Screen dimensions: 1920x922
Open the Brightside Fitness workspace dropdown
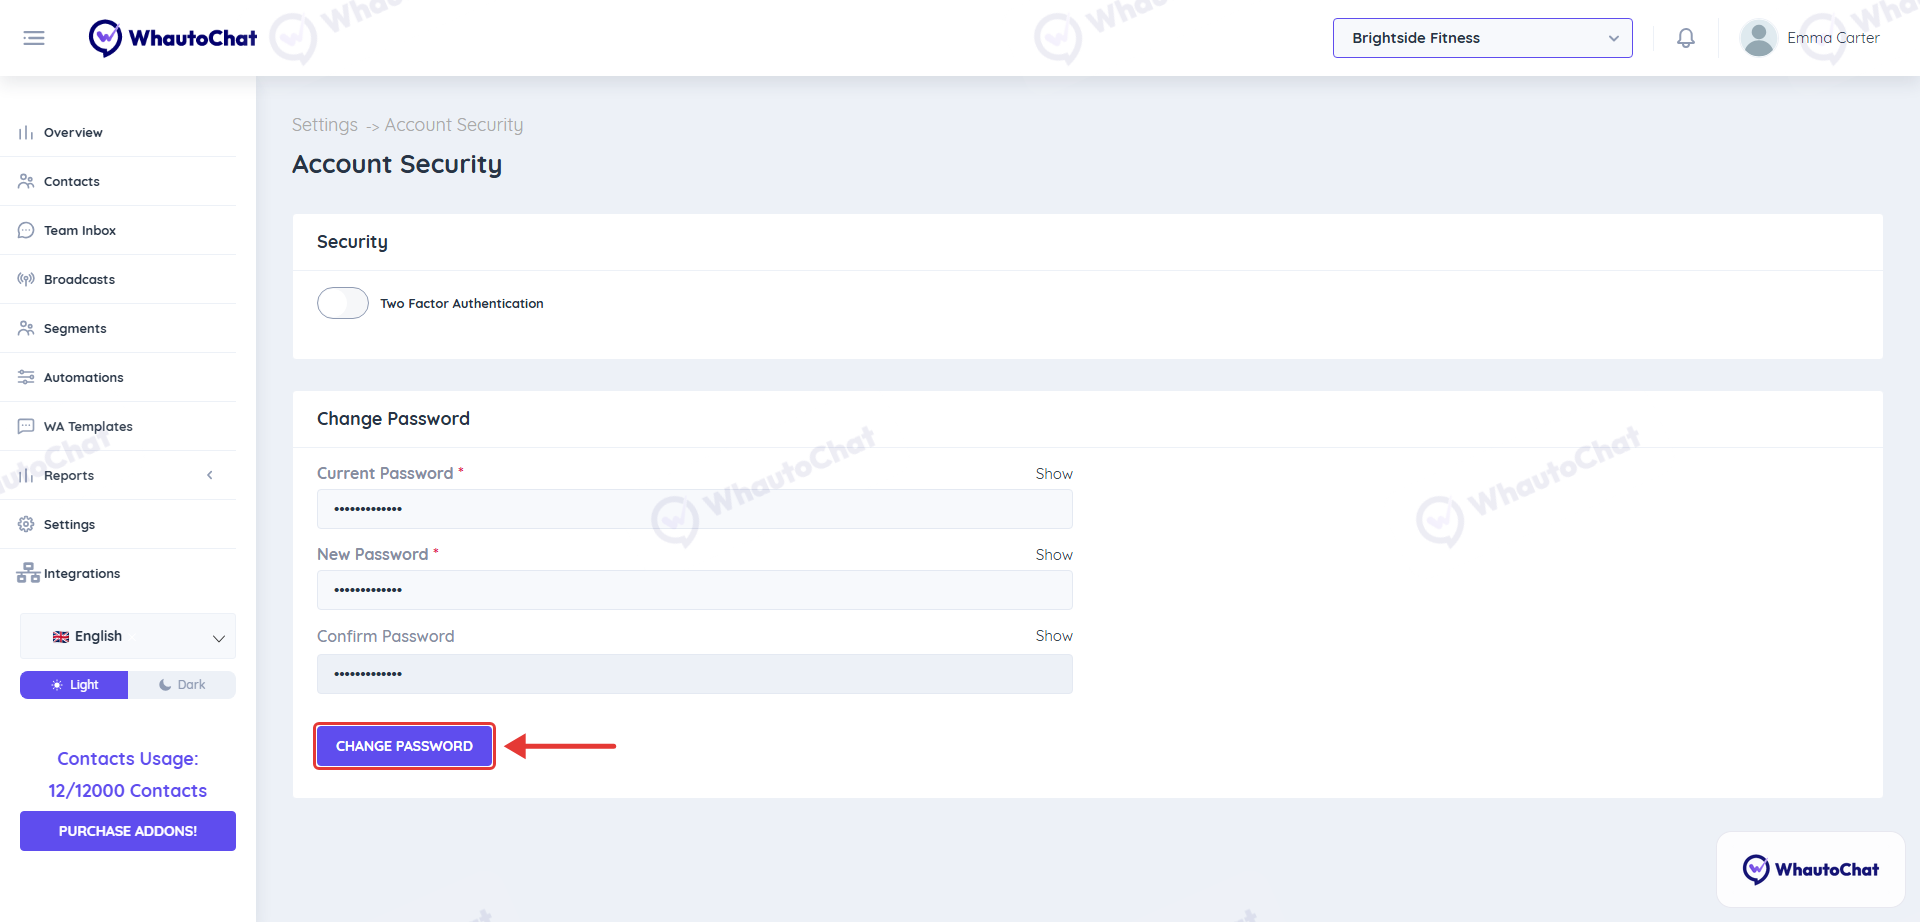pyautogui.click(x=1483, y=38)
